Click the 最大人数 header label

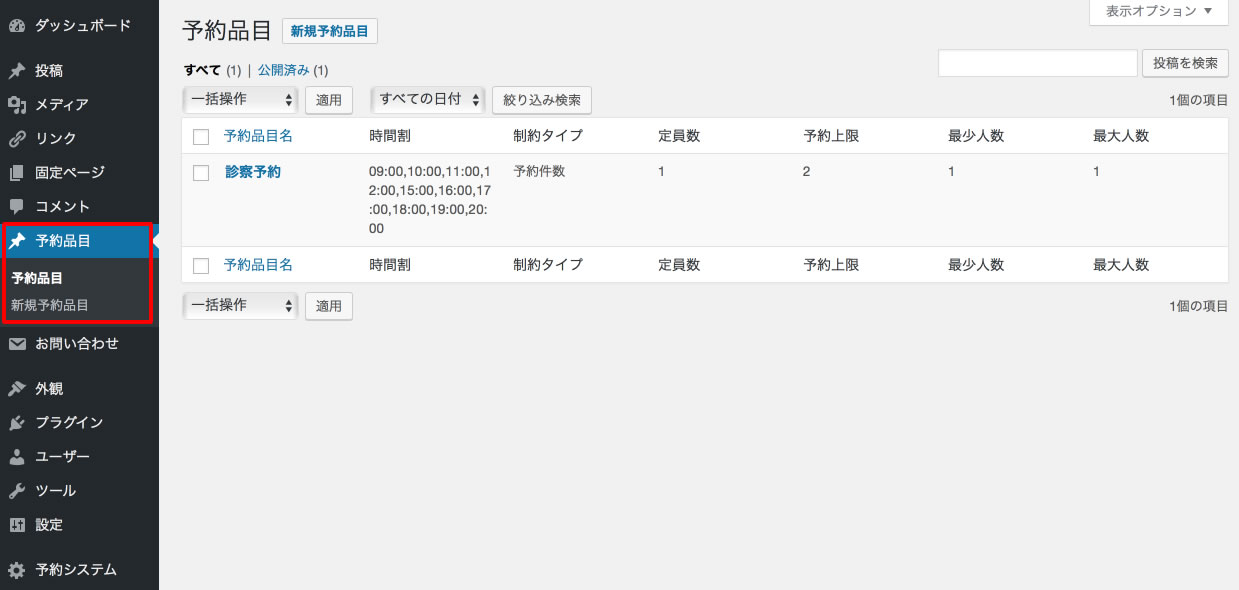[x=1121, y=136]
